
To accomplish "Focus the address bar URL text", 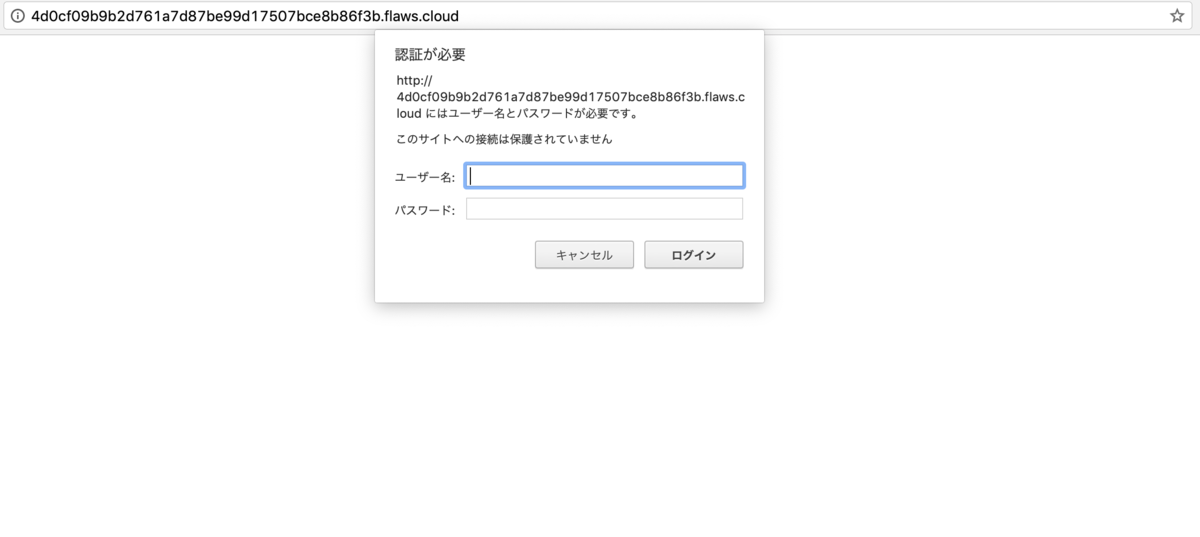I will (245, 16).
